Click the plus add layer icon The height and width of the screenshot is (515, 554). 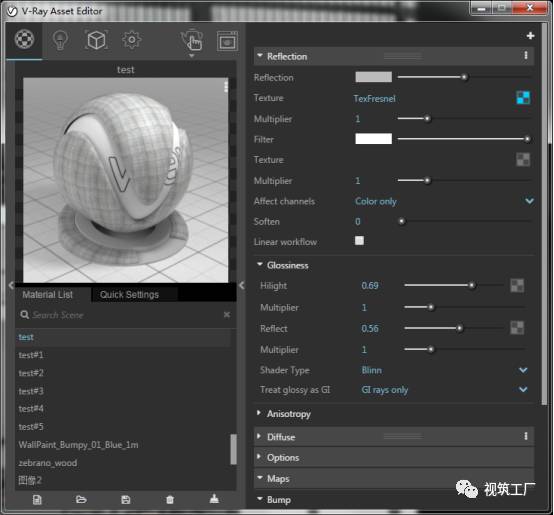tap(530, 36)
